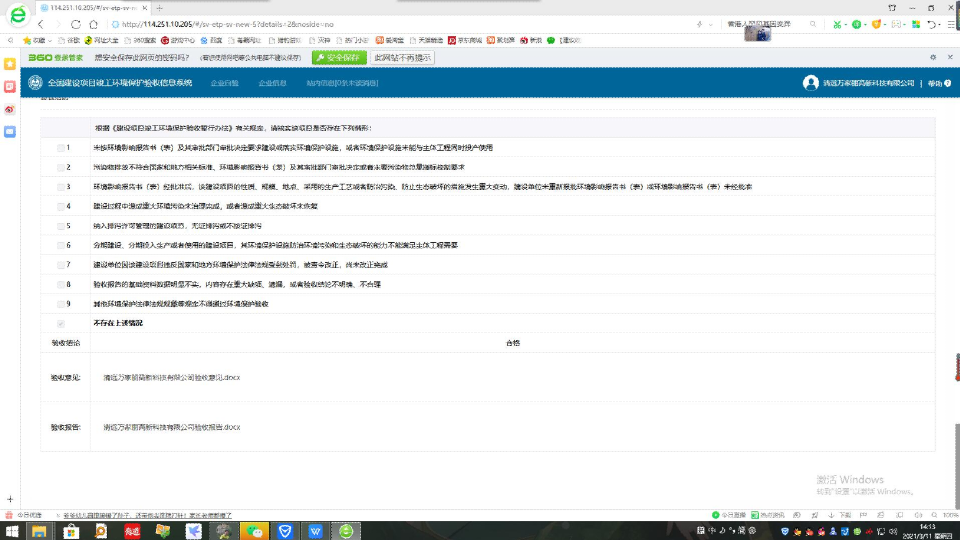Image resolution: width=960 pixels, height=540 pixels.
Task: Click the green 安全保存 button
Action: [339, 58]
